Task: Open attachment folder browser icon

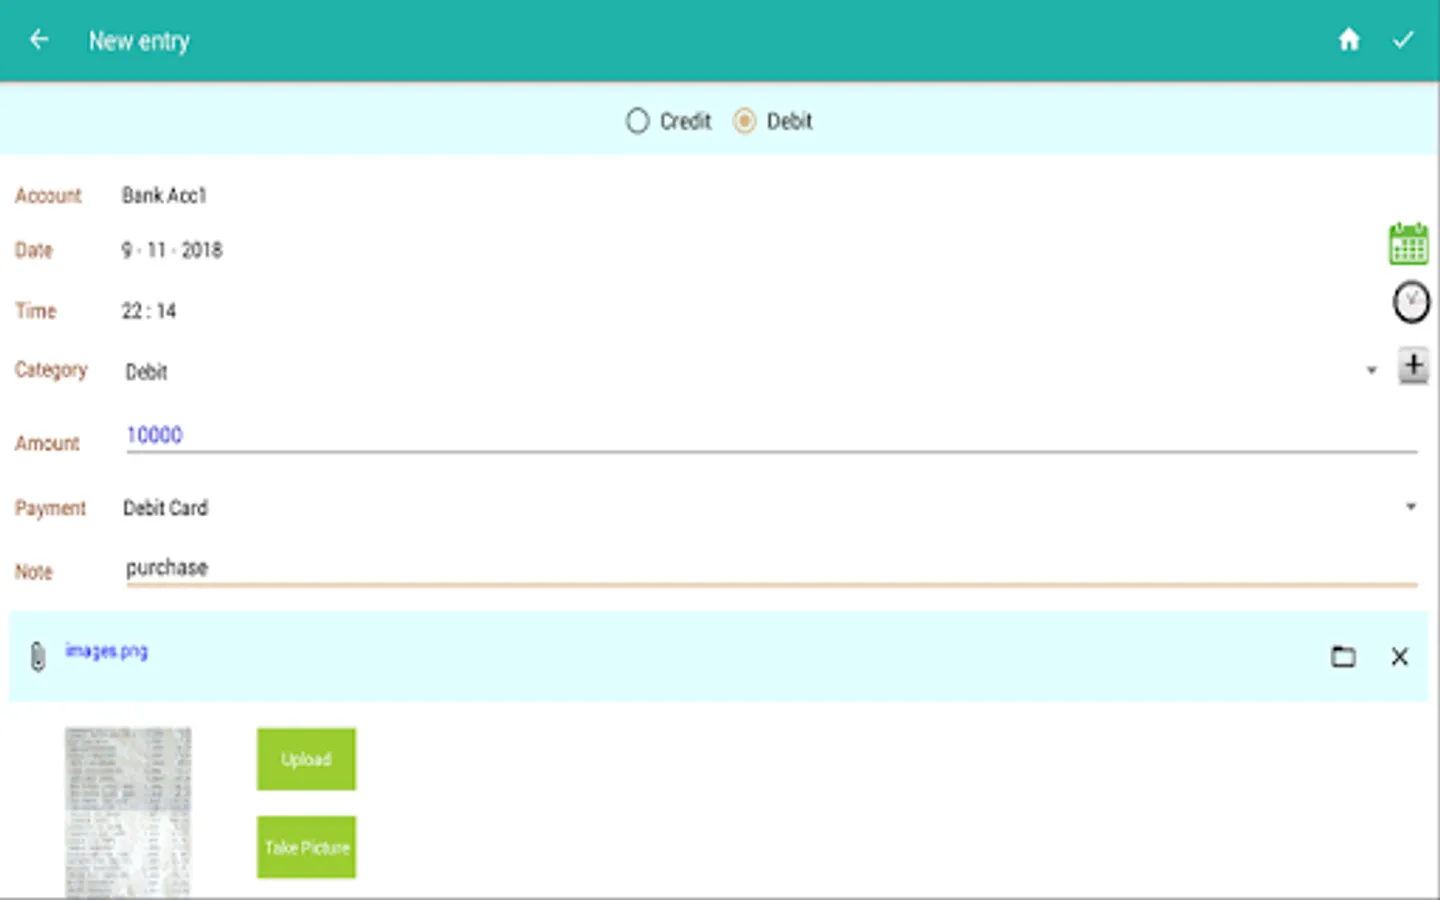Action: click(1344, 656)
